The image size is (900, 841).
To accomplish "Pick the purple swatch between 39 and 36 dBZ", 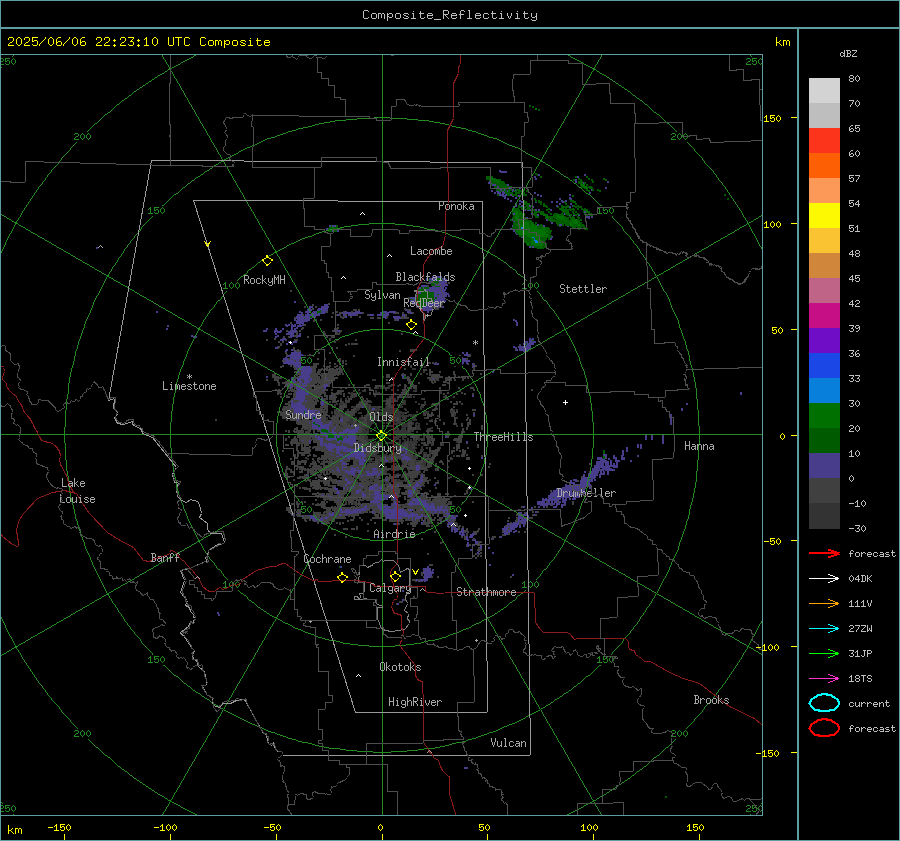I will (x=824, y=341).
